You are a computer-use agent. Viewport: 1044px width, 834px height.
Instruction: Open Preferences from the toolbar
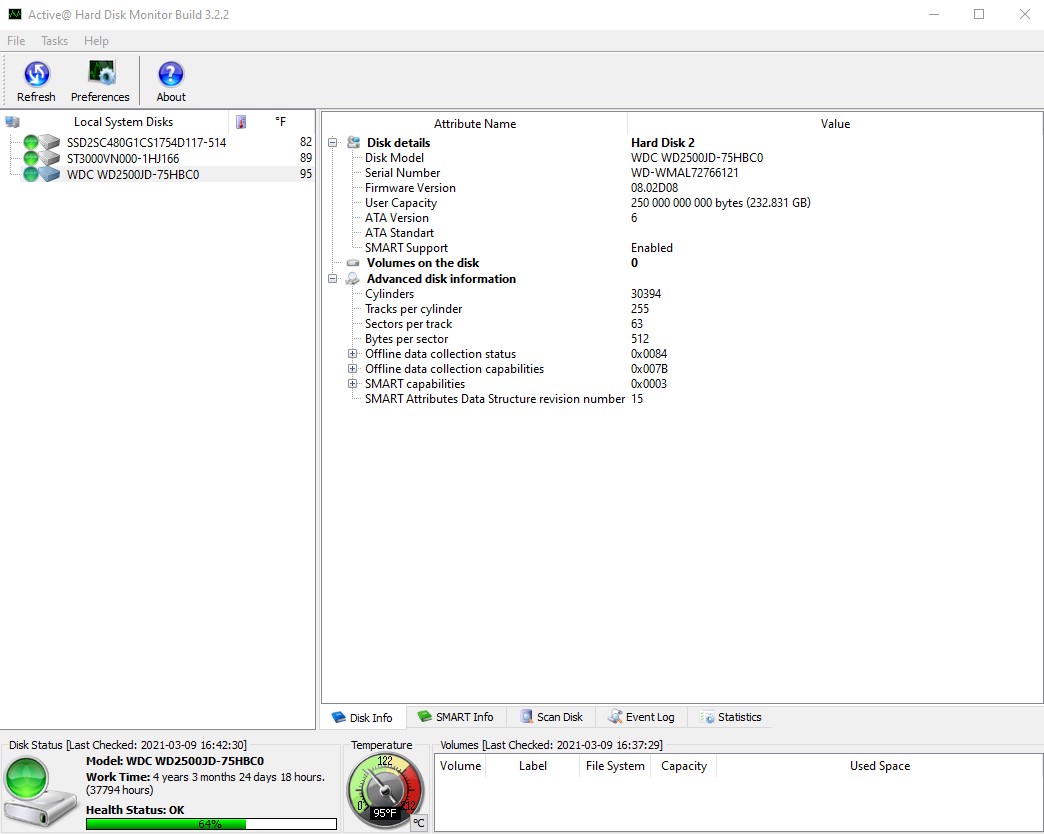(x=100, y=75)
